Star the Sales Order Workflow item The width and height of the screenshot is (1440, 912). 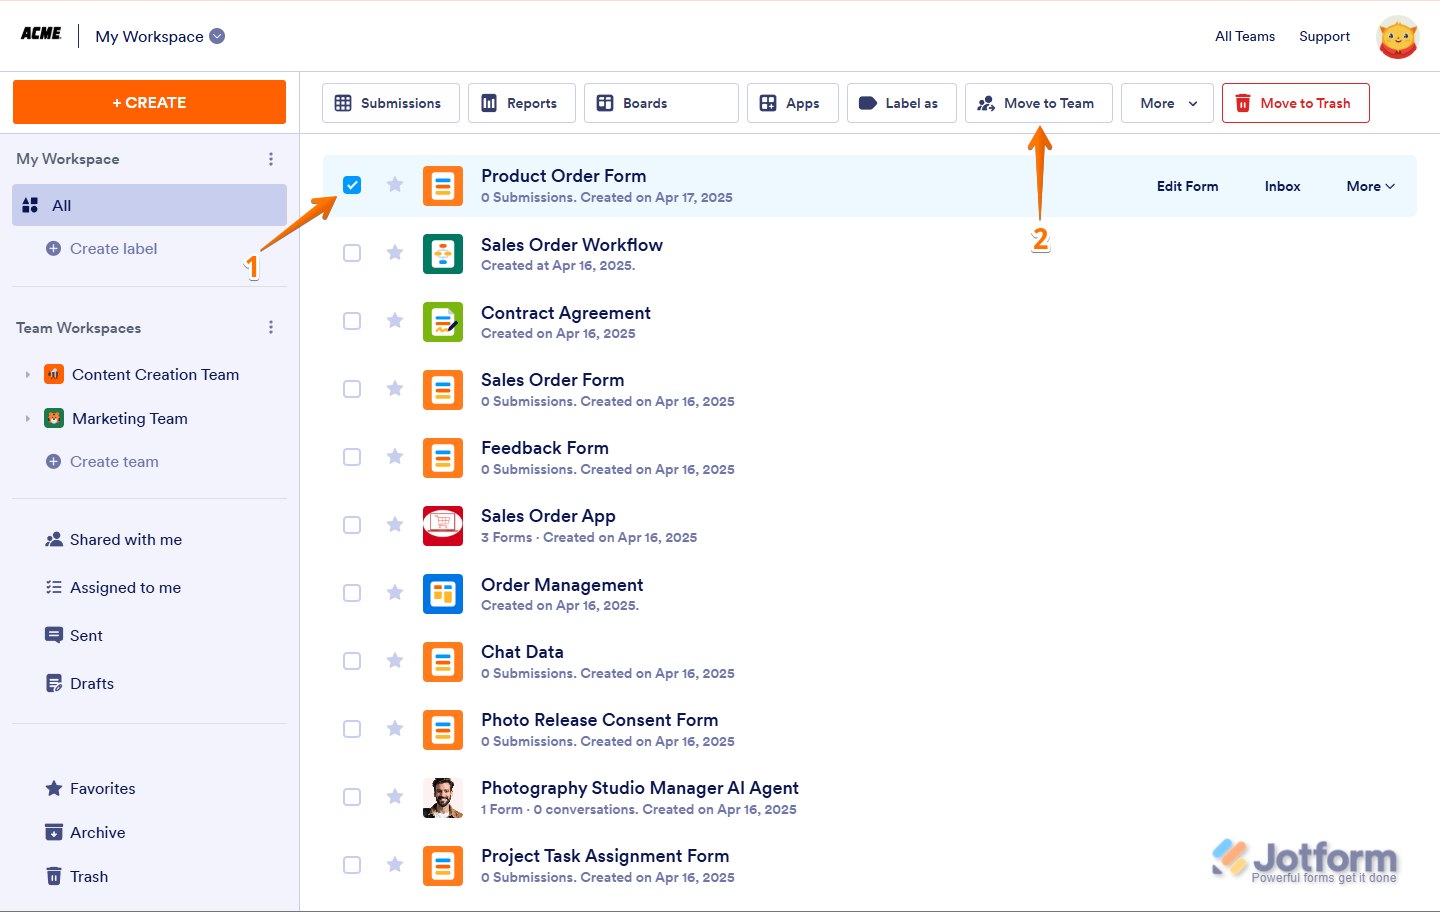pyautogui.click(x=395, y=253)
